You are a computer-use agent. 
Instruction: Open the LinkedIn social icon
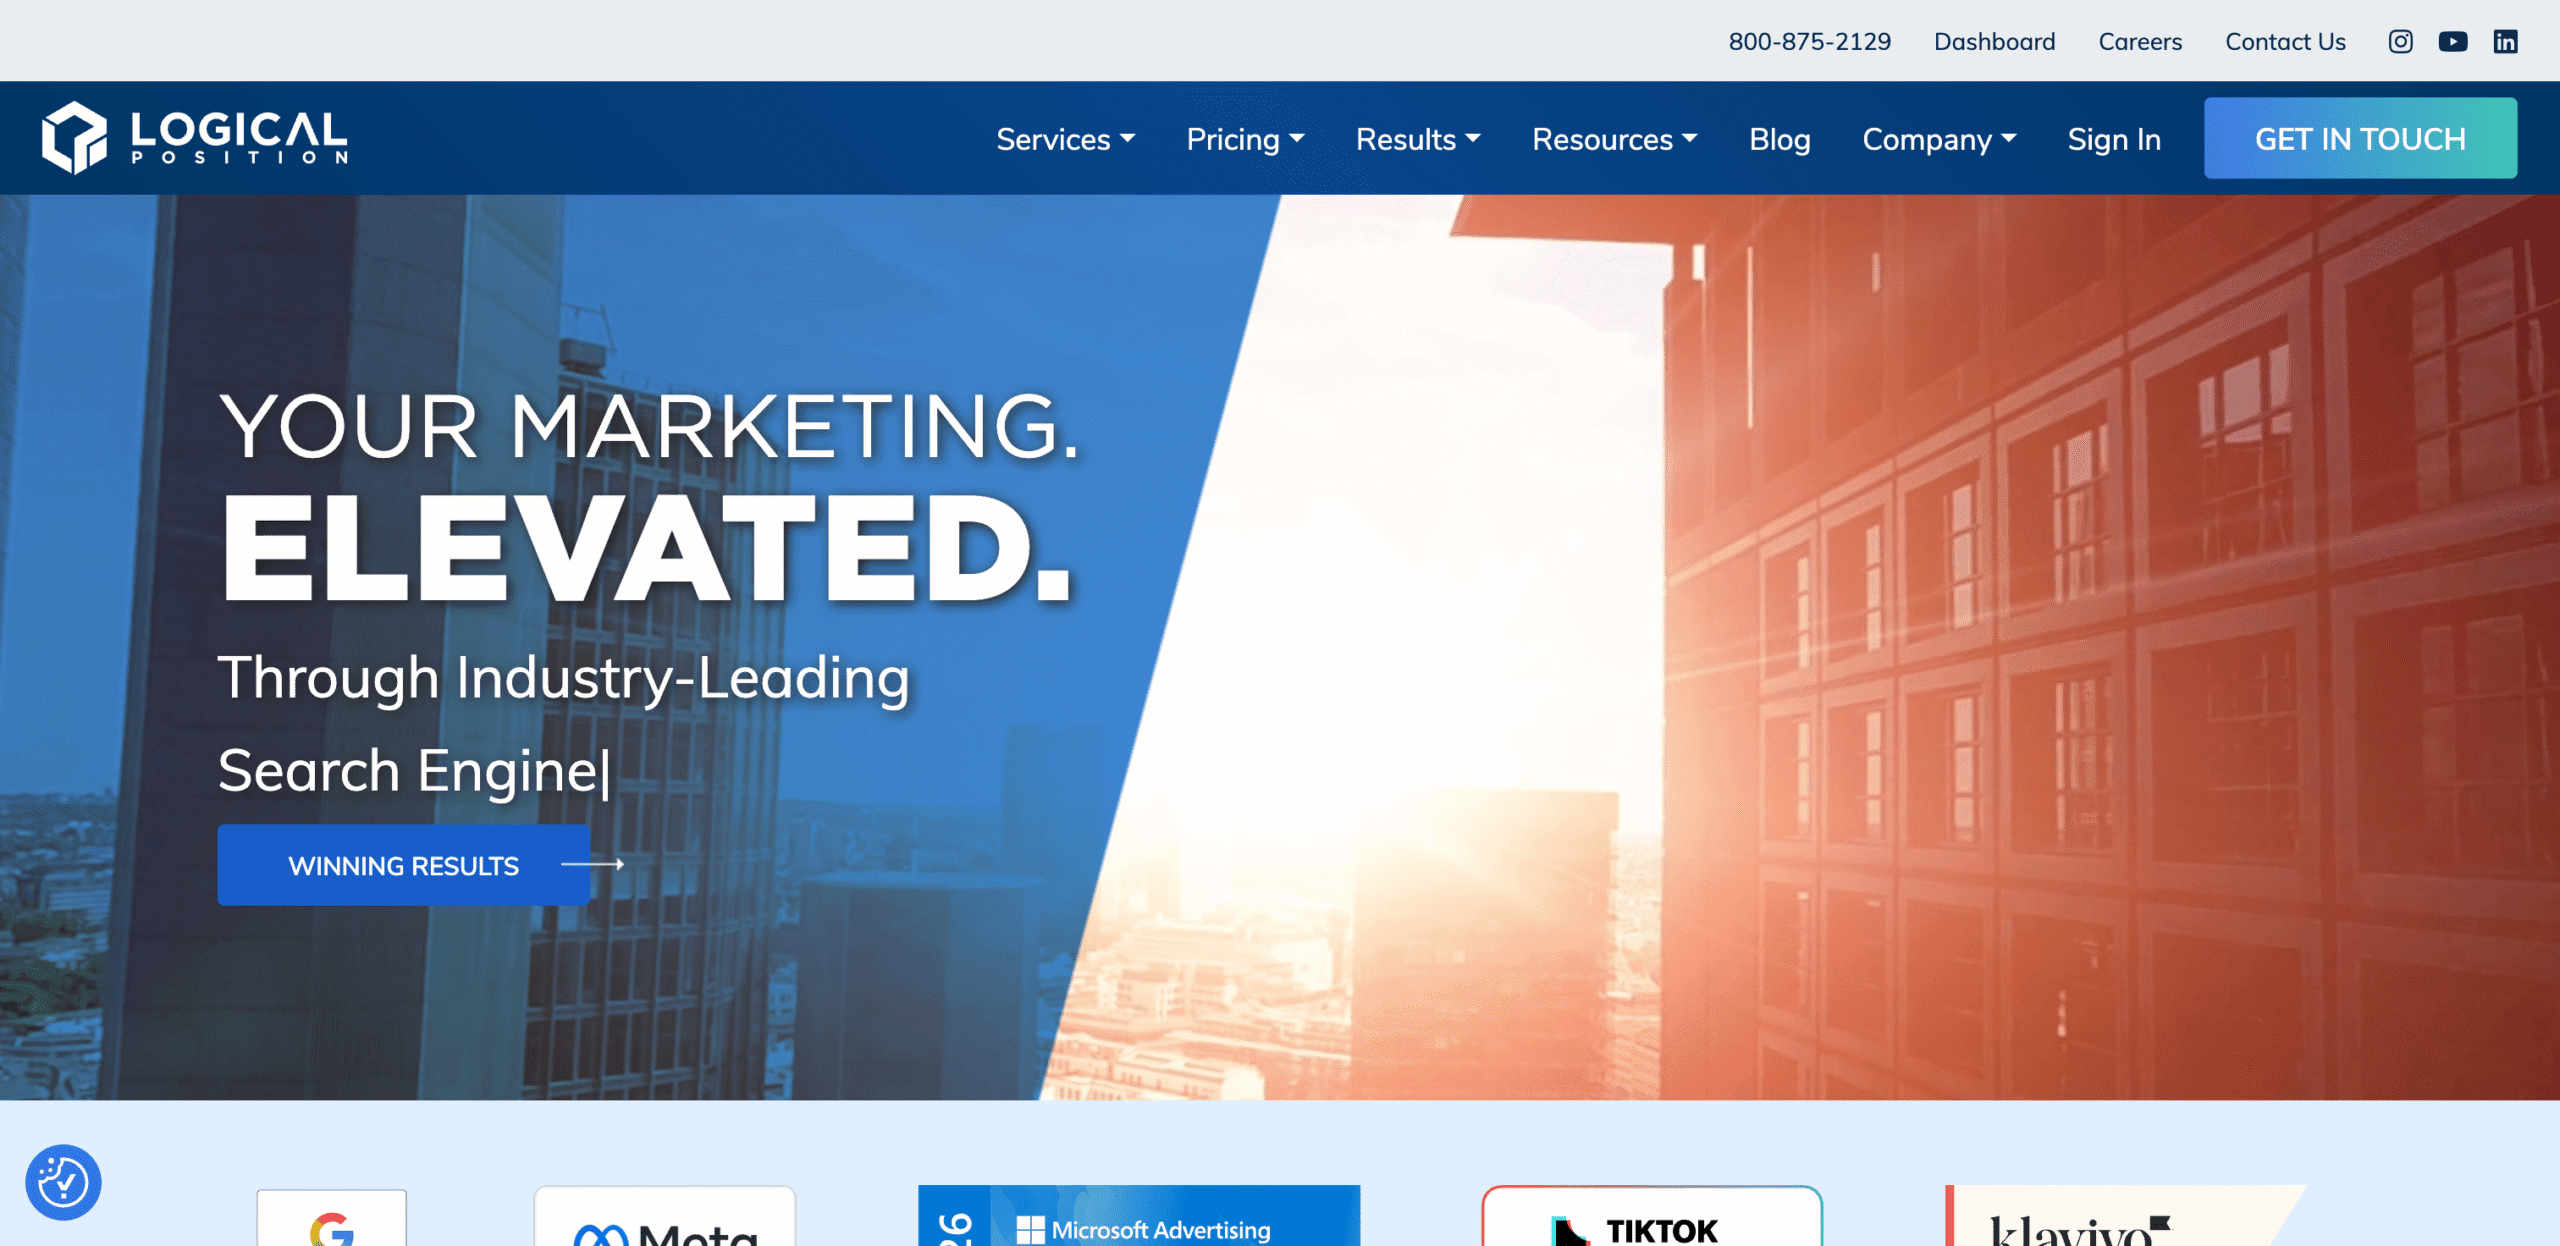click(x=2505, y=41)
